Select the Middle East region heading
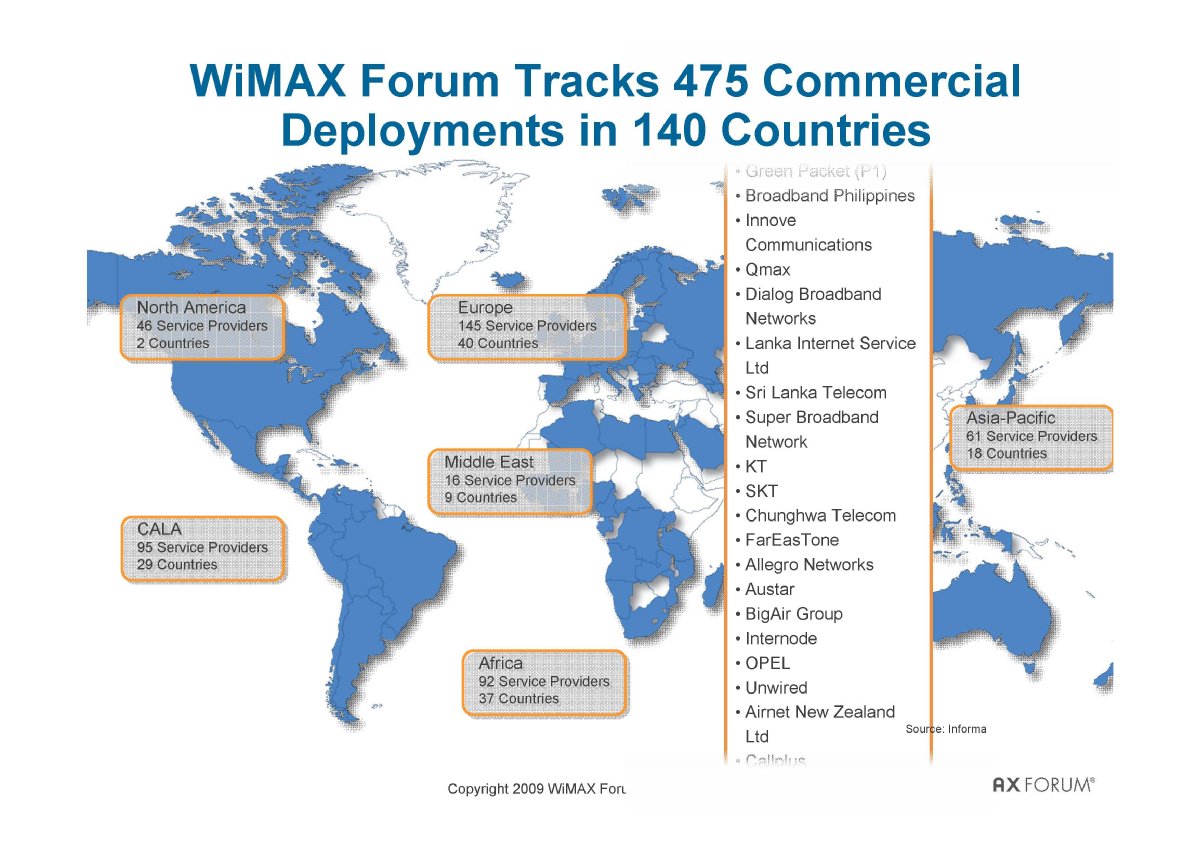The image size is (1200, 848). [x=489, y=462]
